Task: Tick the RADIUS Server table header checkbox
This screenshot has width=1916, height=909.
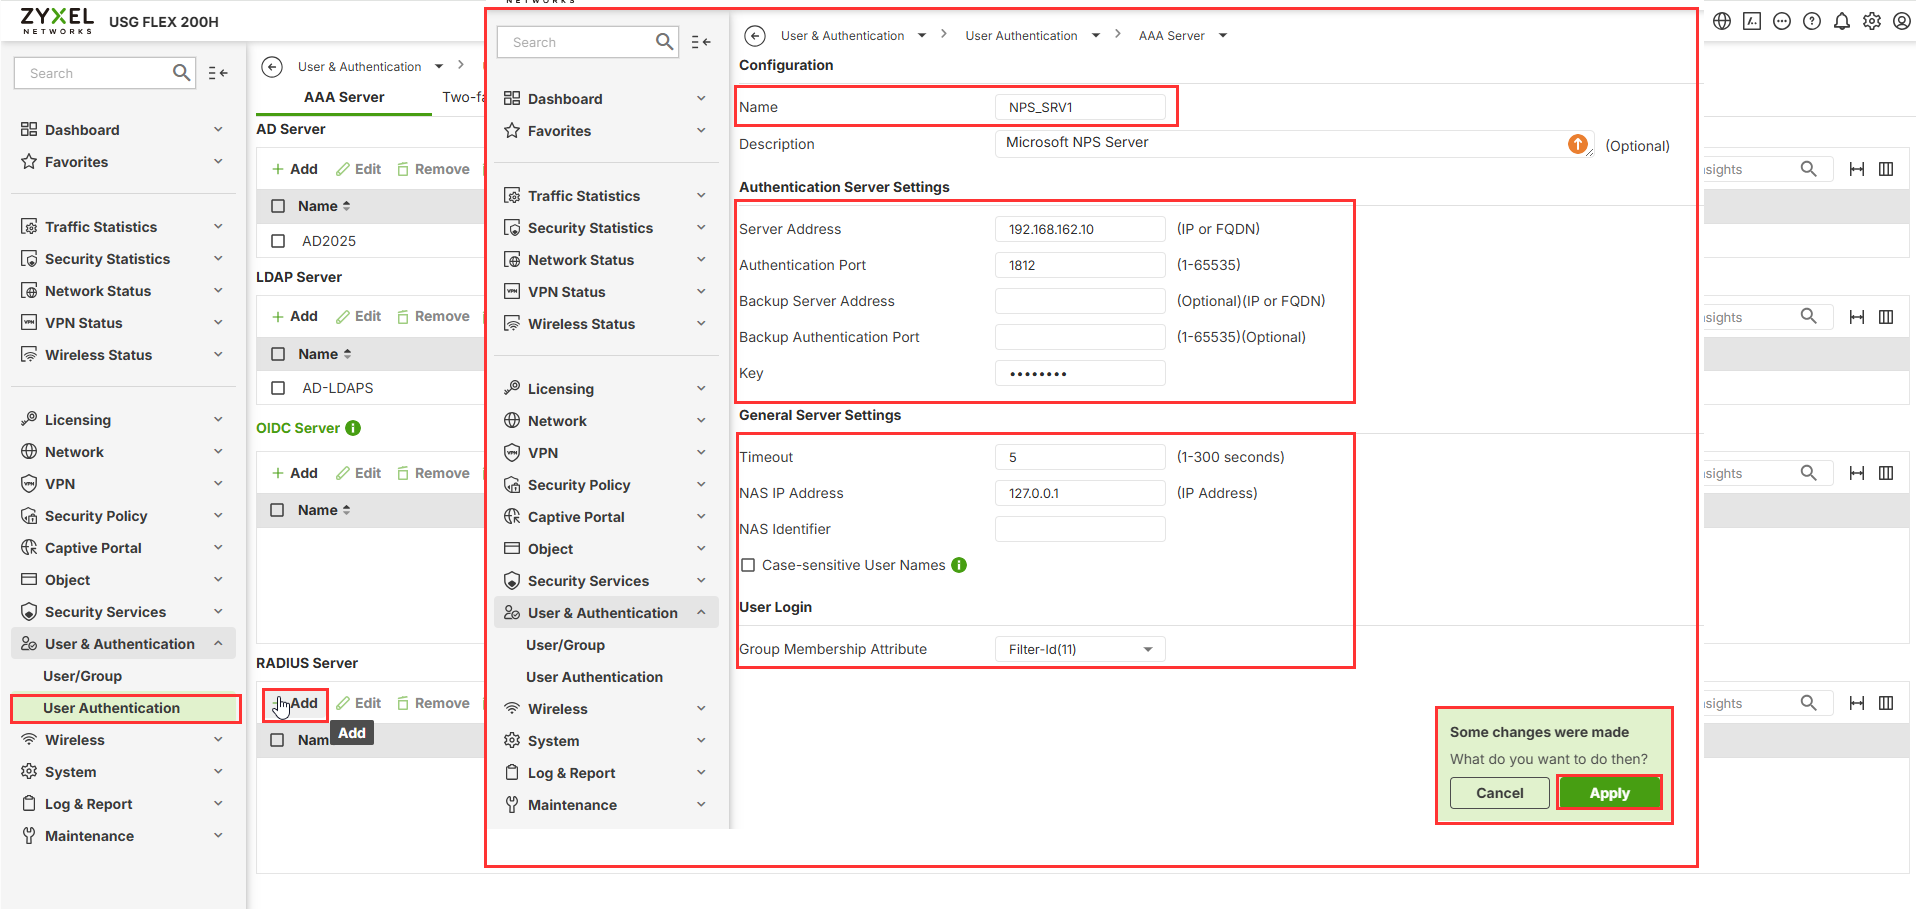Action: coord(278,740)
